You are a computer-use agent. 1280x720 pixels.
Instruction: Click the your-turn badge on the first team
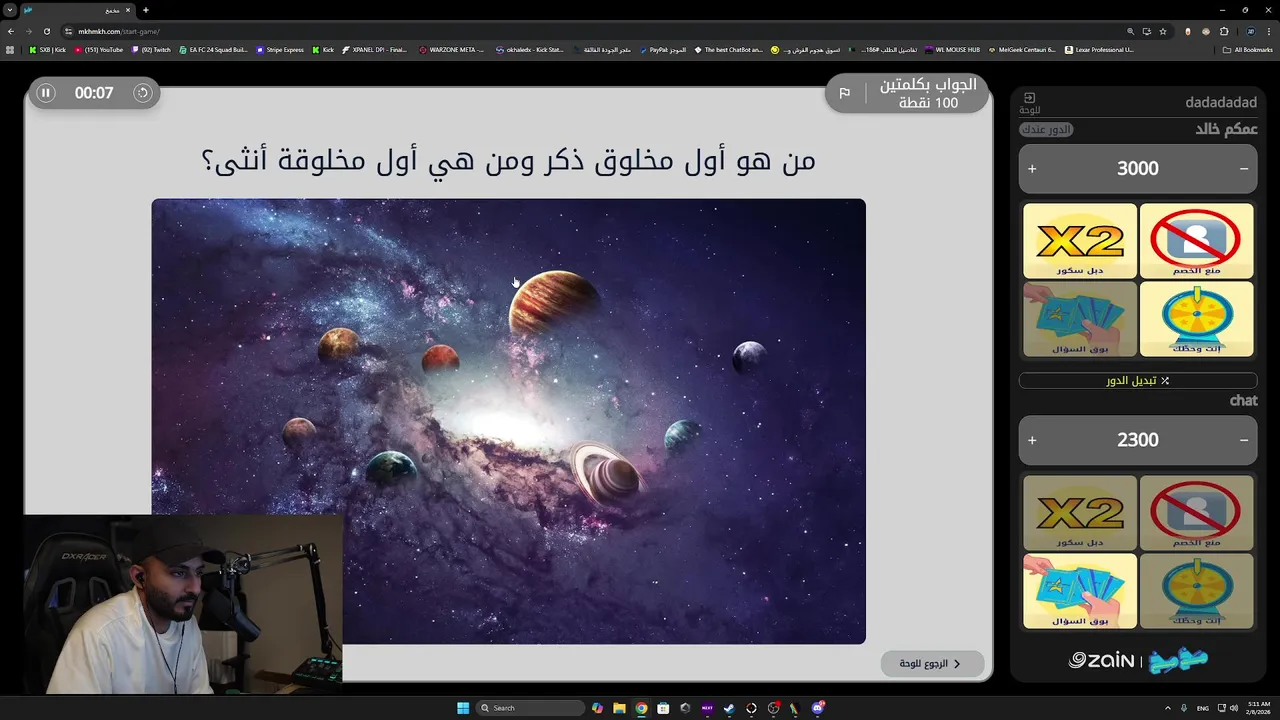(x=1046, y=130)
